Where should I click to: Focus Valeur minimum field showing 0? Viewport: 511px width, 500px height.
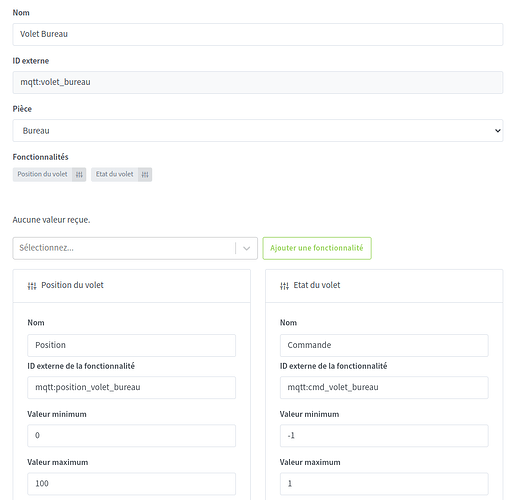(131, 435)
